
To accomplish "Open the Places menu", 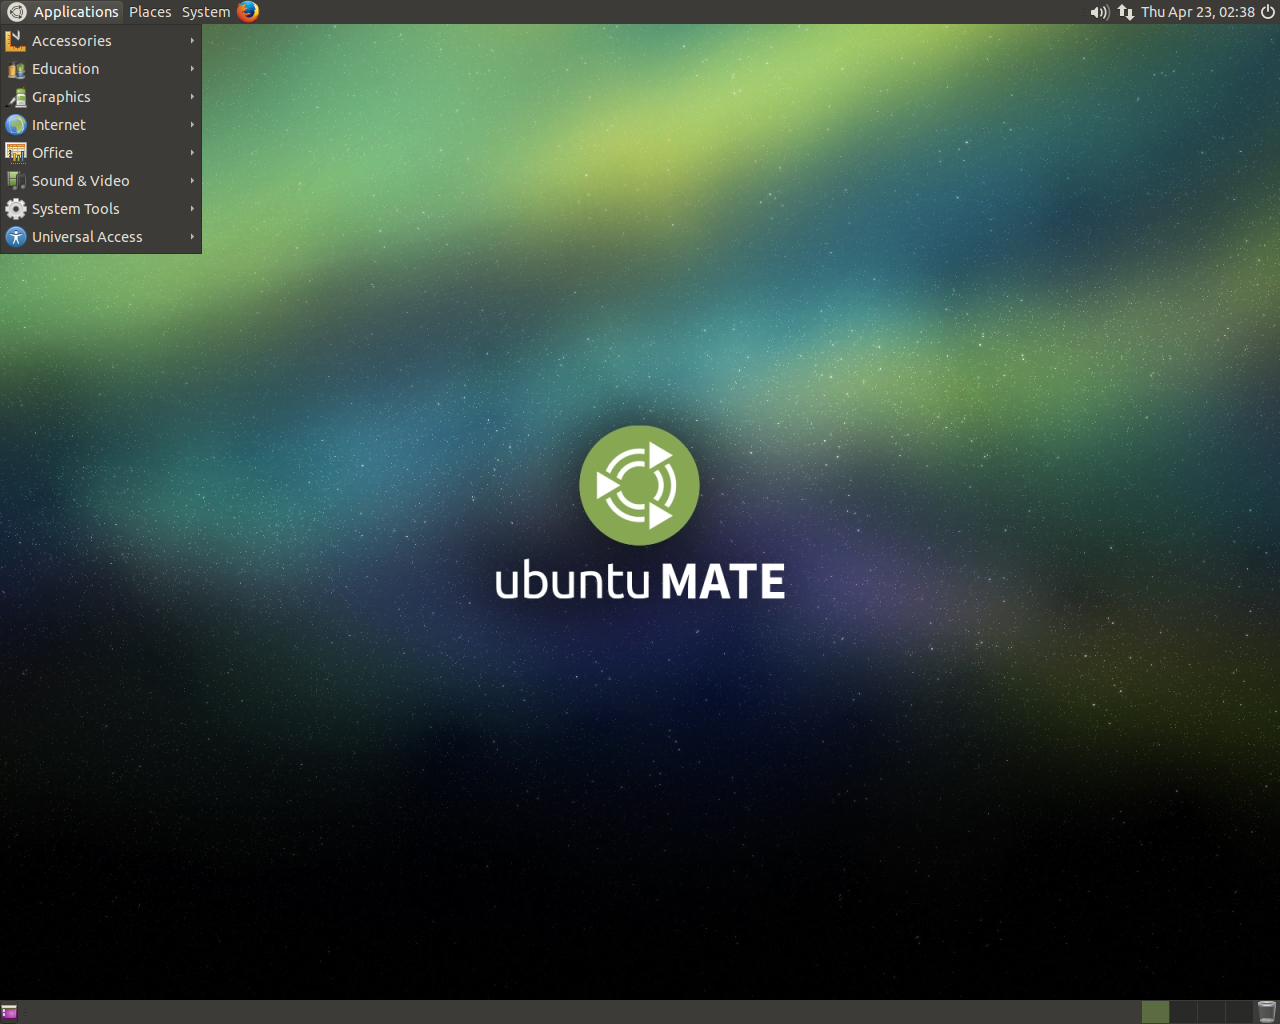I will tap(150, 12).
